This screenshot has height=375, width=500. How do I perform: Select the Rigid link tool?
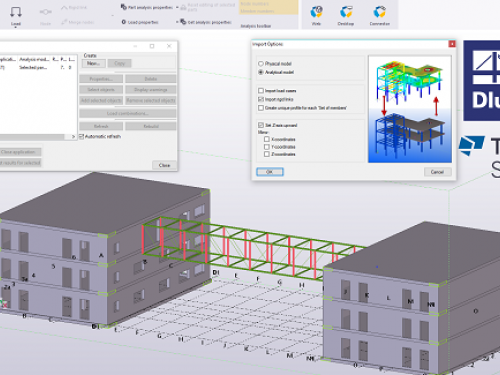pyautogui.click(x=74, y=8)
